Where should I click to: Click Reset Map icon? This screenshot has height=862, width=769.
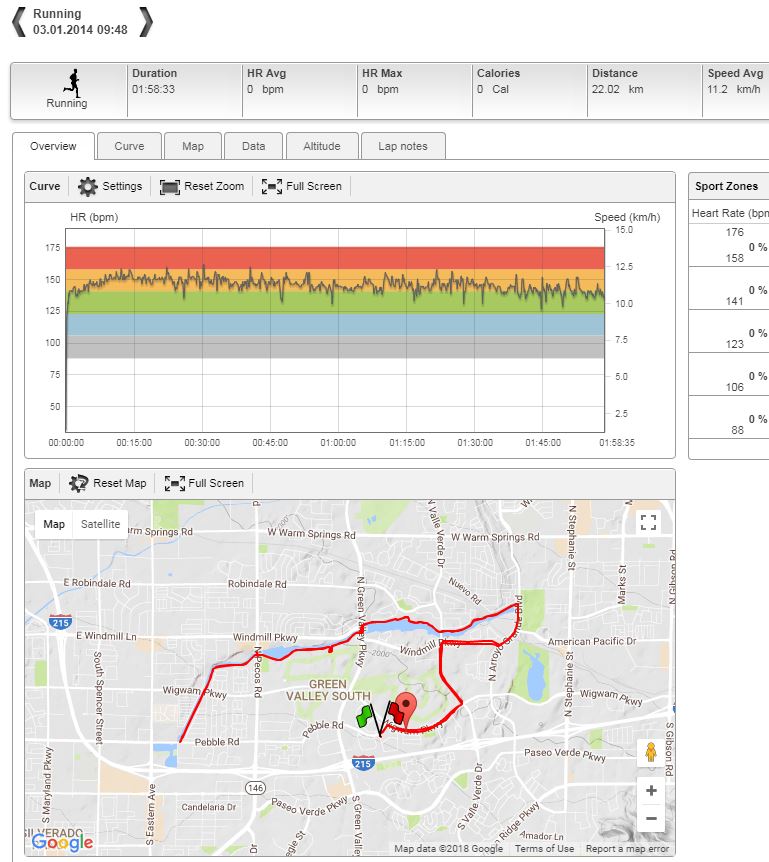pos(79,484)
